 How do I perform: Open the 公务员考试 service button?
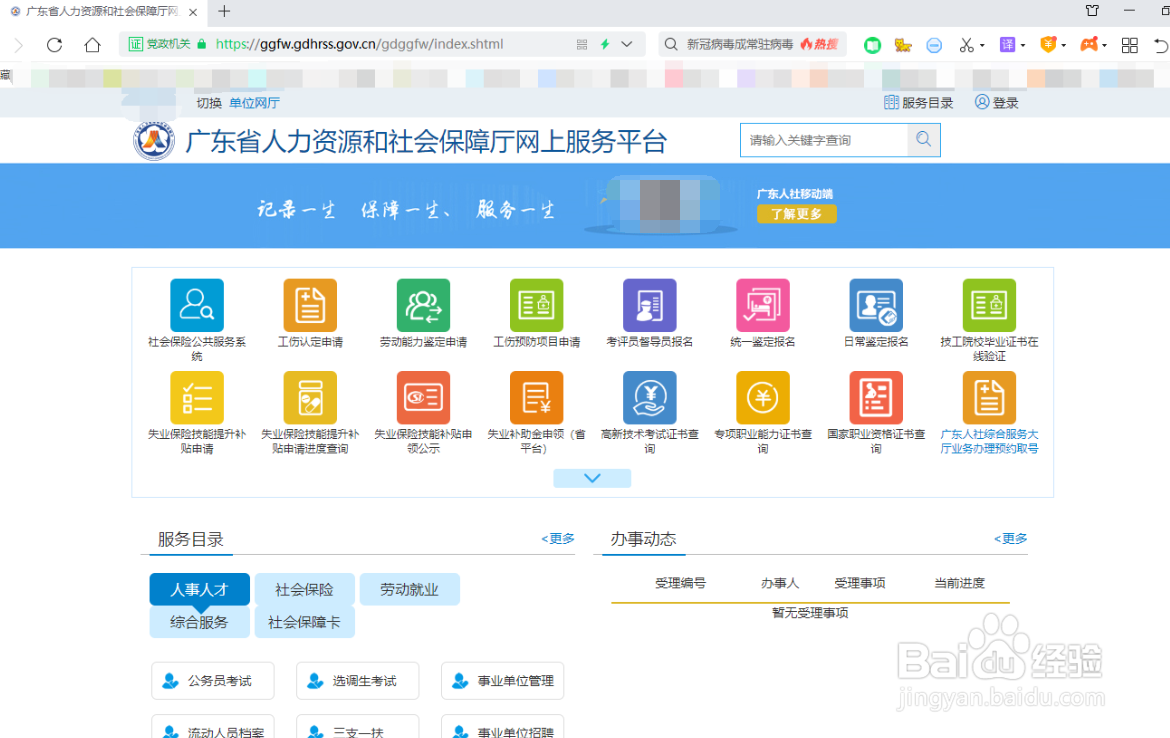(x=212, y=680)
